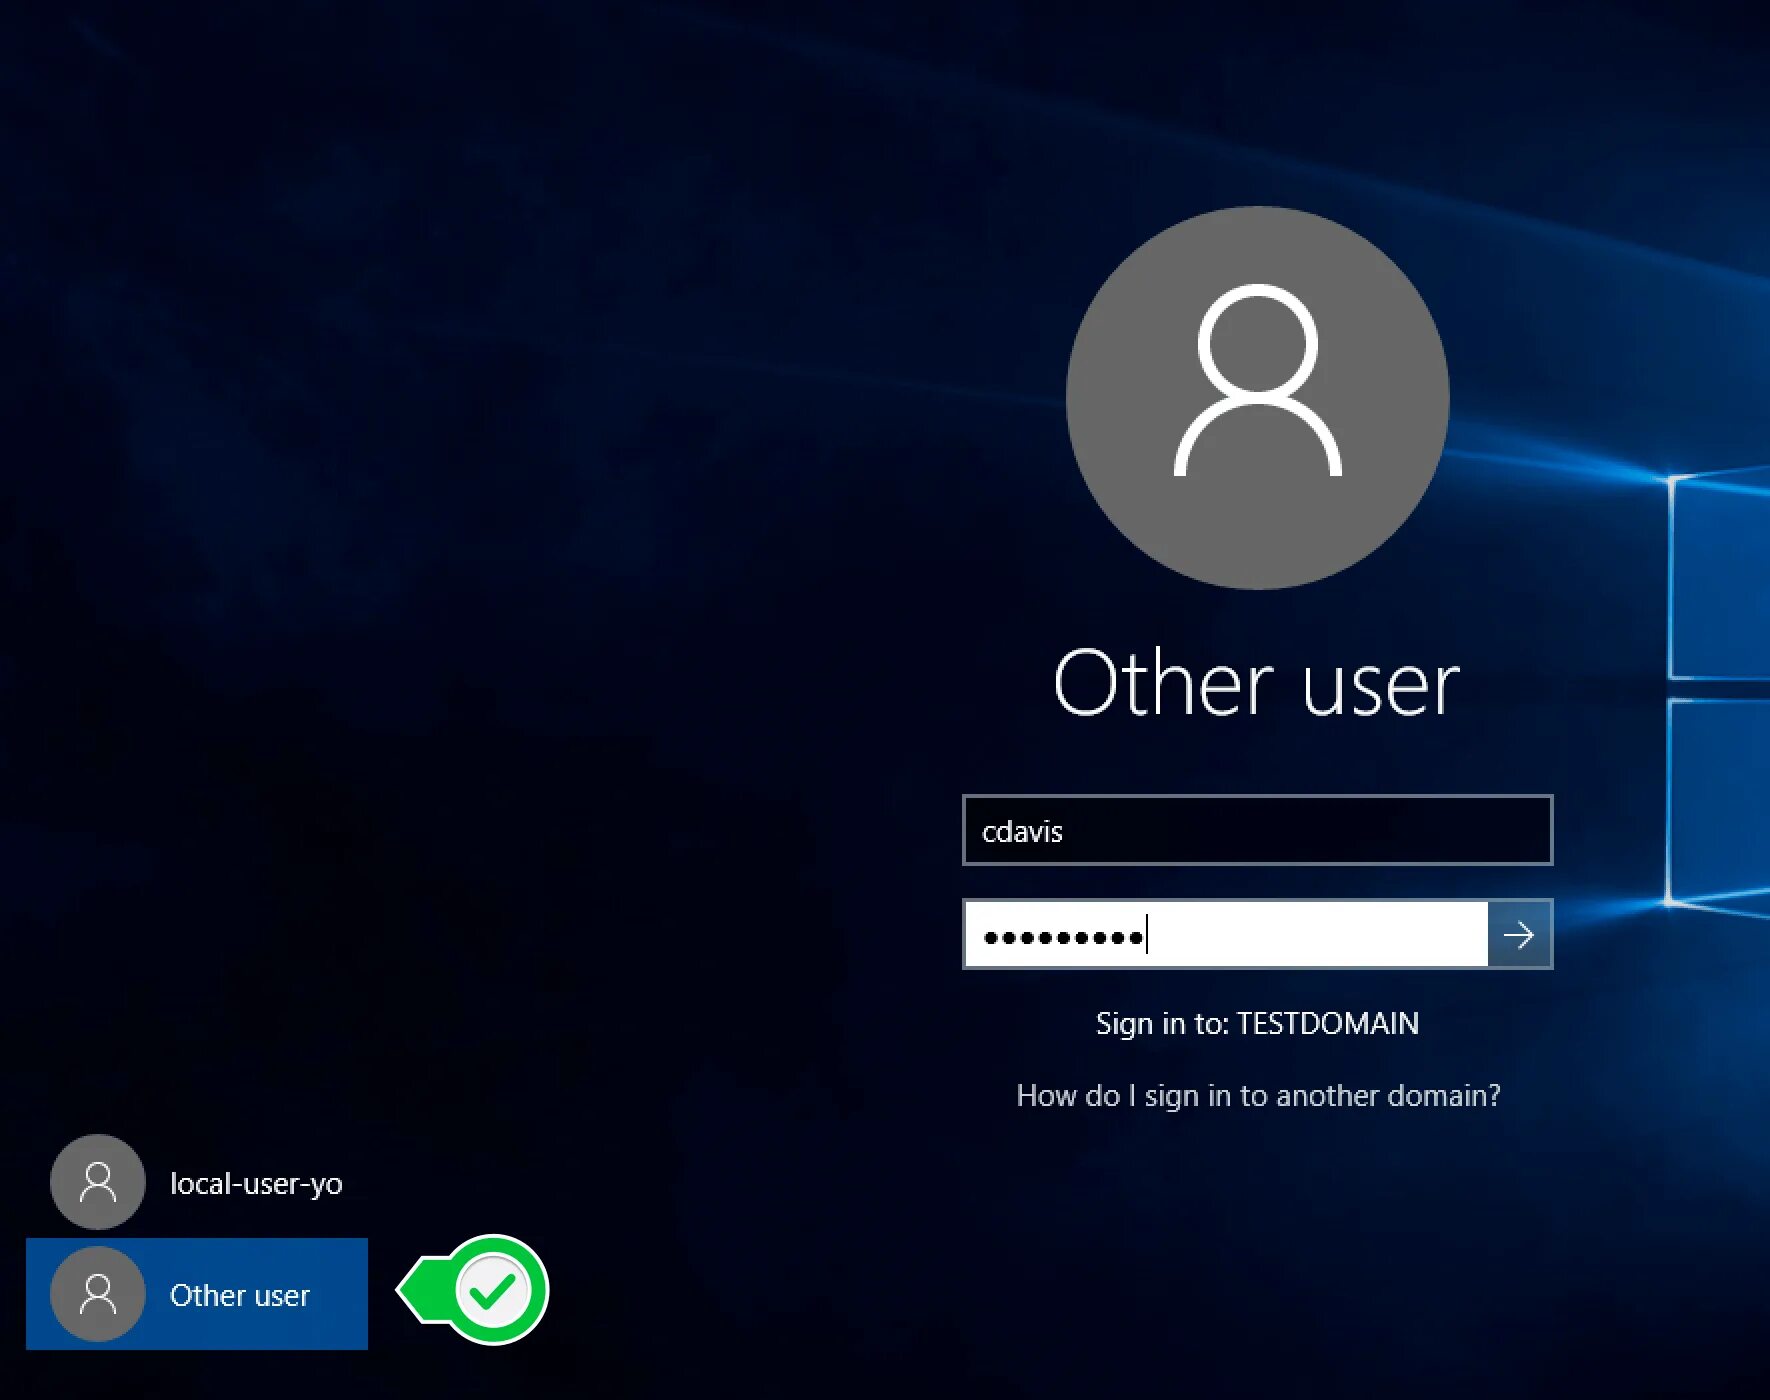Select the local-user-yo account
The height and width of the screenshot is (1400, 1770).
tap(197, 1182)
